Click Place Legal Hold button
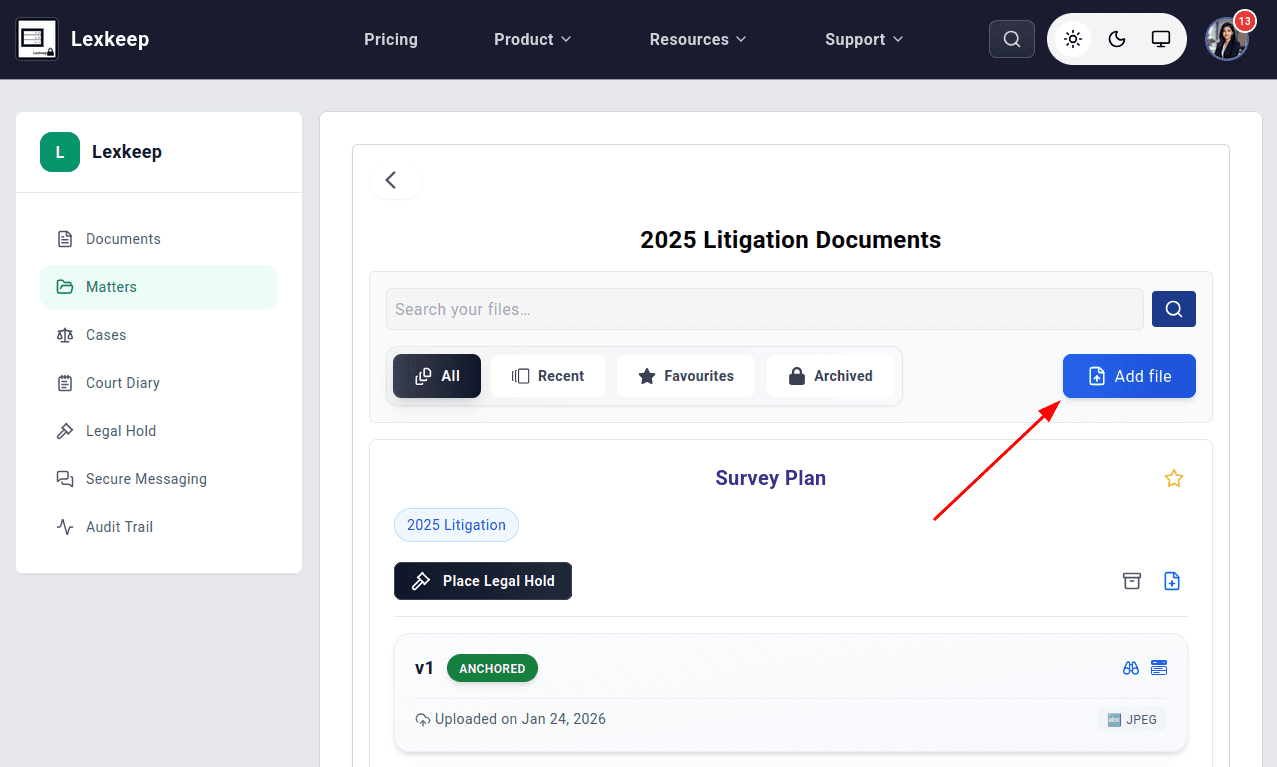The height and width of the screenshot is (767, 1277). tap(483, 581)
